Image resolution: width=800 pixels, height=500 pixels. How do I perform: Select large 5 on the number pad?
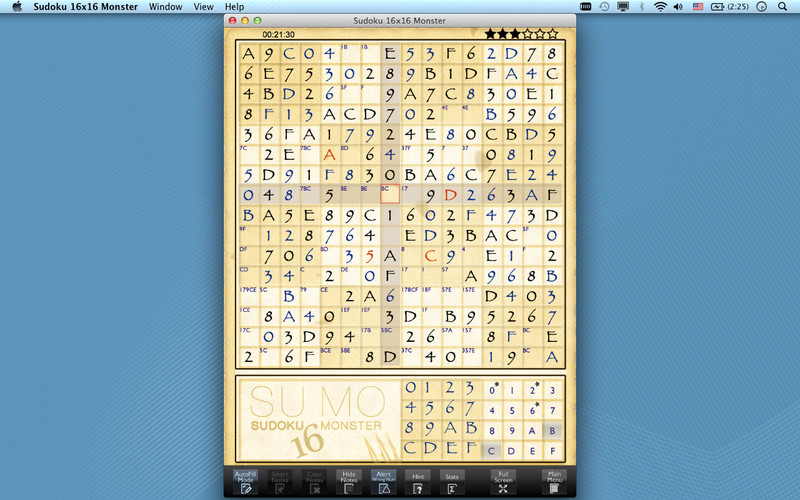tap(430, 408)
